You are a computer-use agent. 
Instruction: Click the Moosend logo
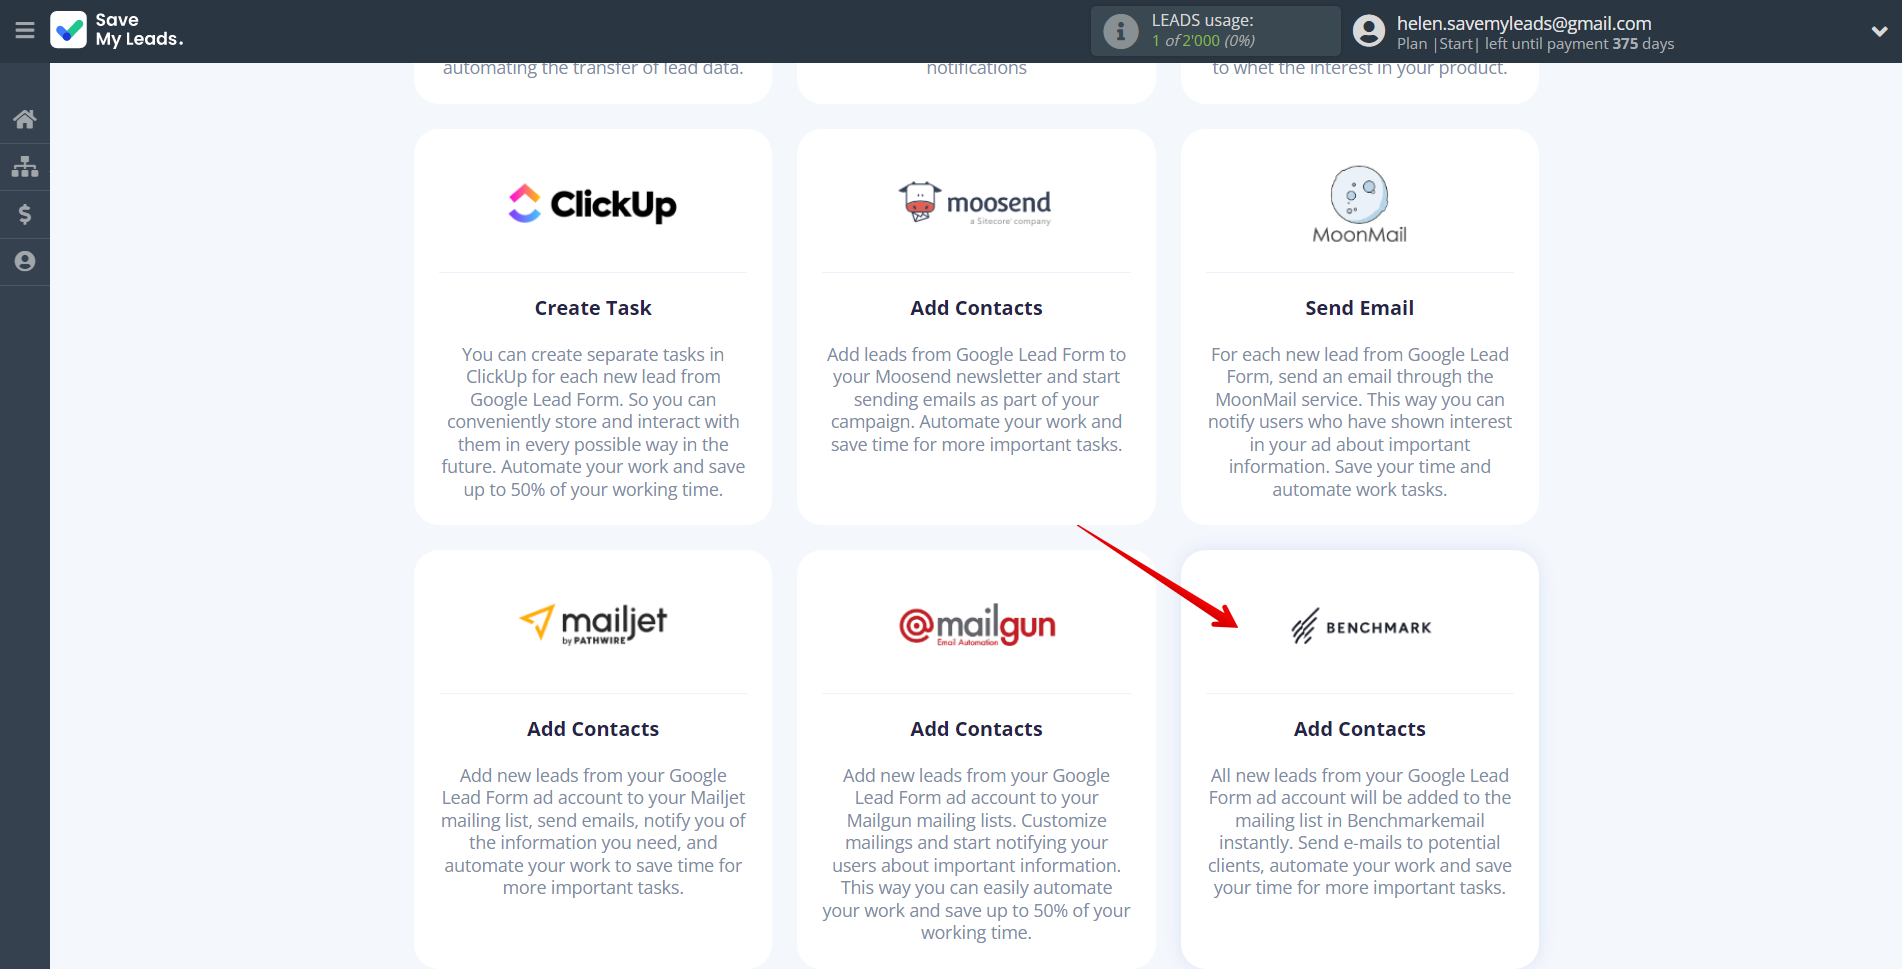tap(975, 203)
